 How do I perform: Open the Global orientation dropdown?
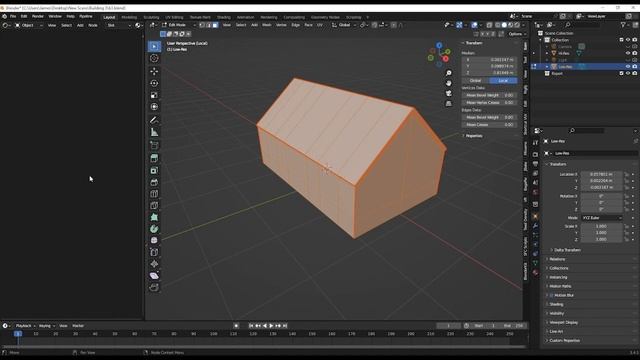344,25
